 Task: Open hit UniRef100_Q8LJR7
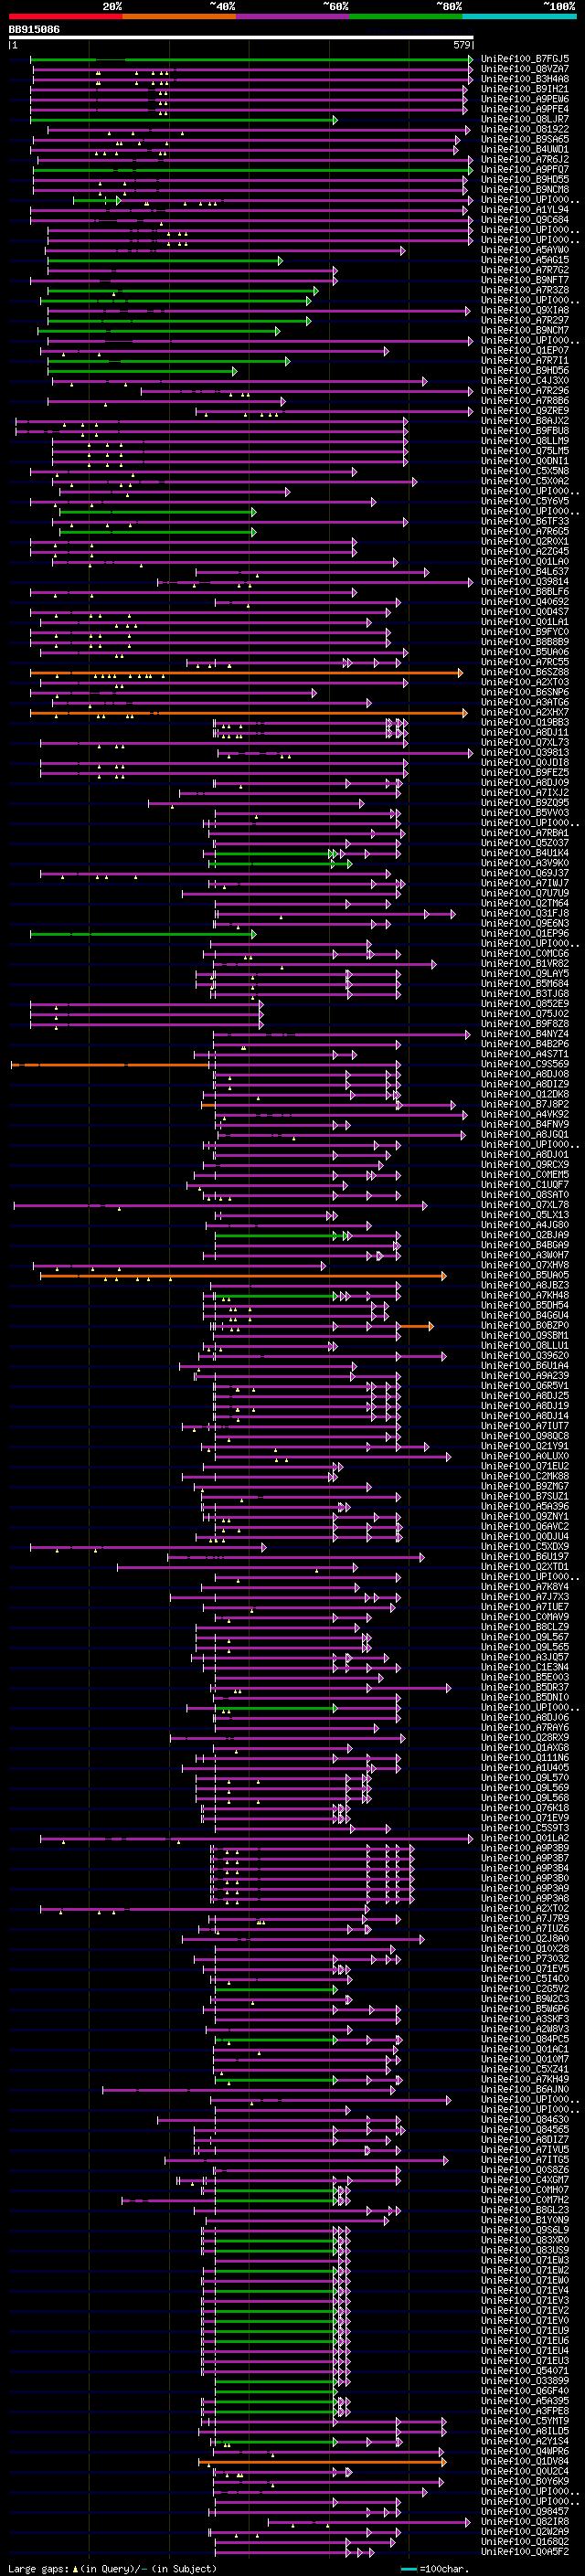525,119
